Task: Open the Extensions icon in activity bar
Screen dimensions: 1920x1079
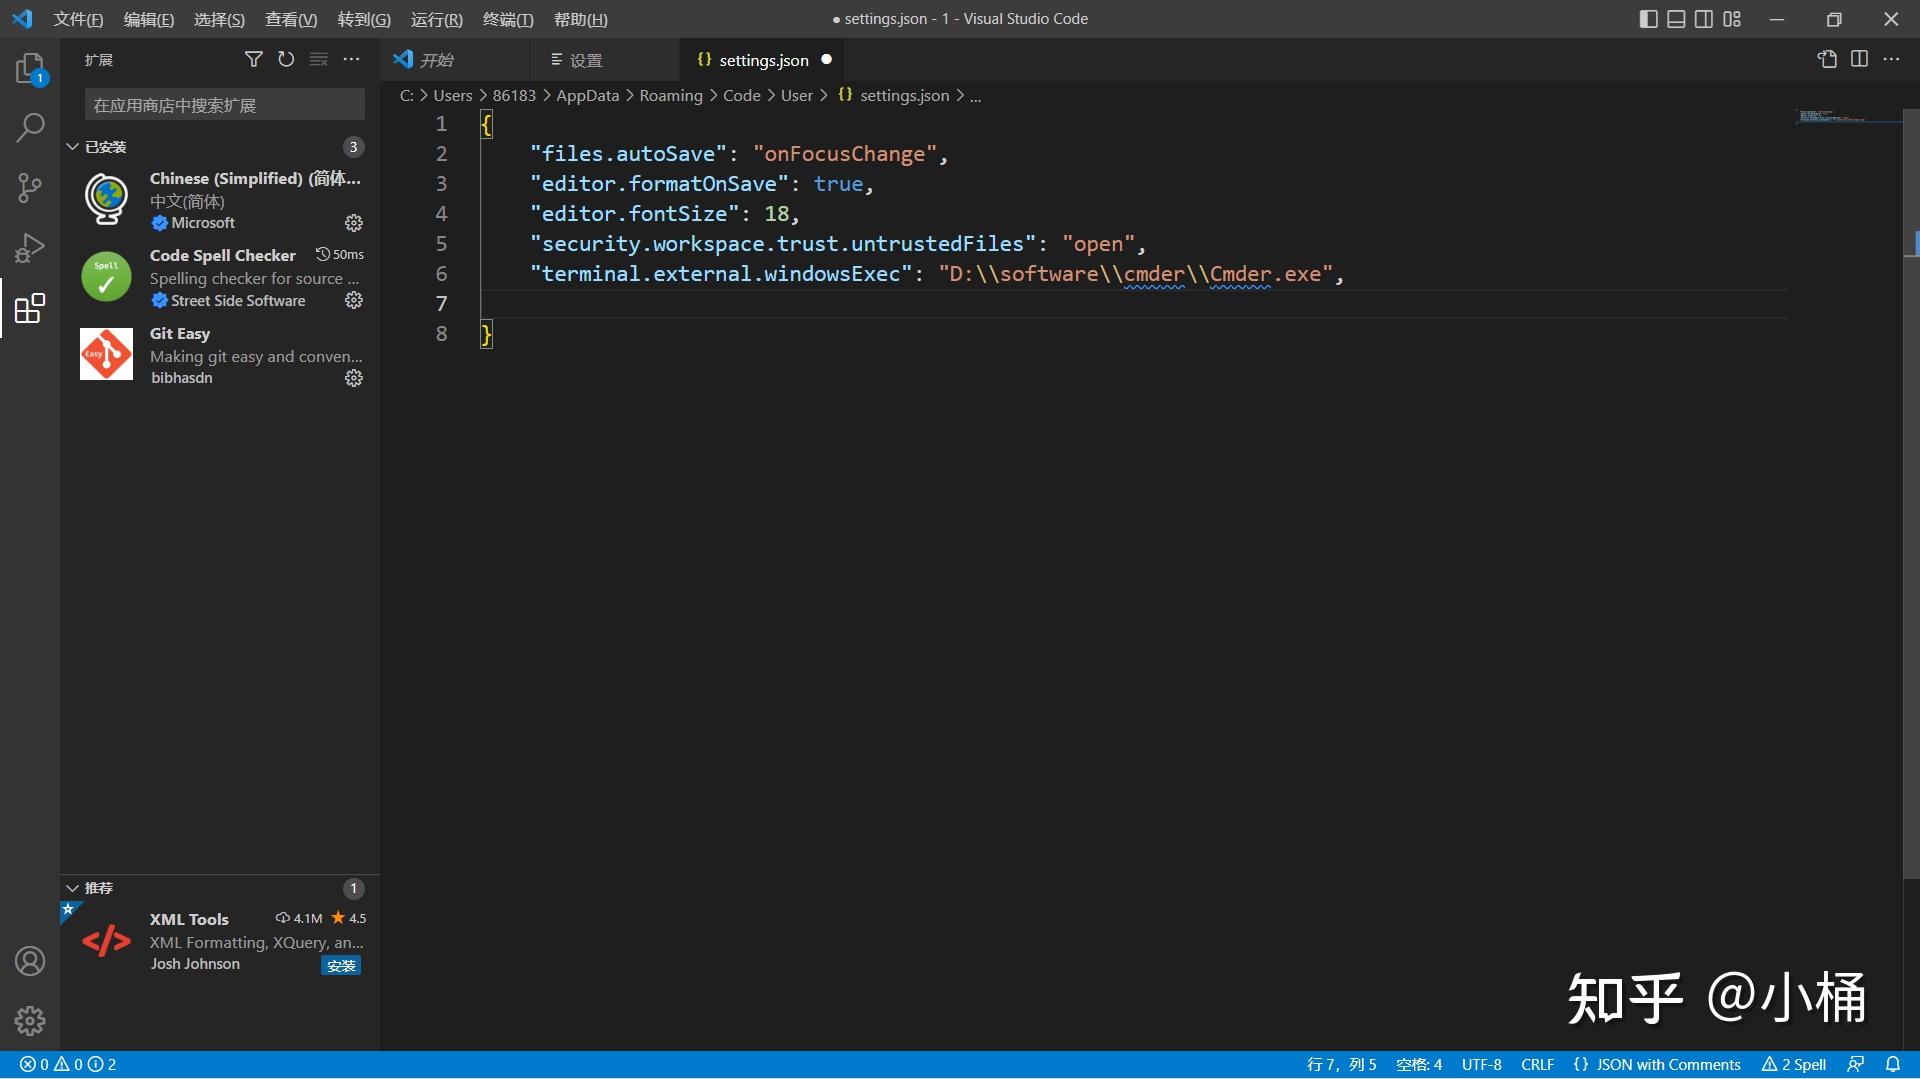Action: point(29,308)
